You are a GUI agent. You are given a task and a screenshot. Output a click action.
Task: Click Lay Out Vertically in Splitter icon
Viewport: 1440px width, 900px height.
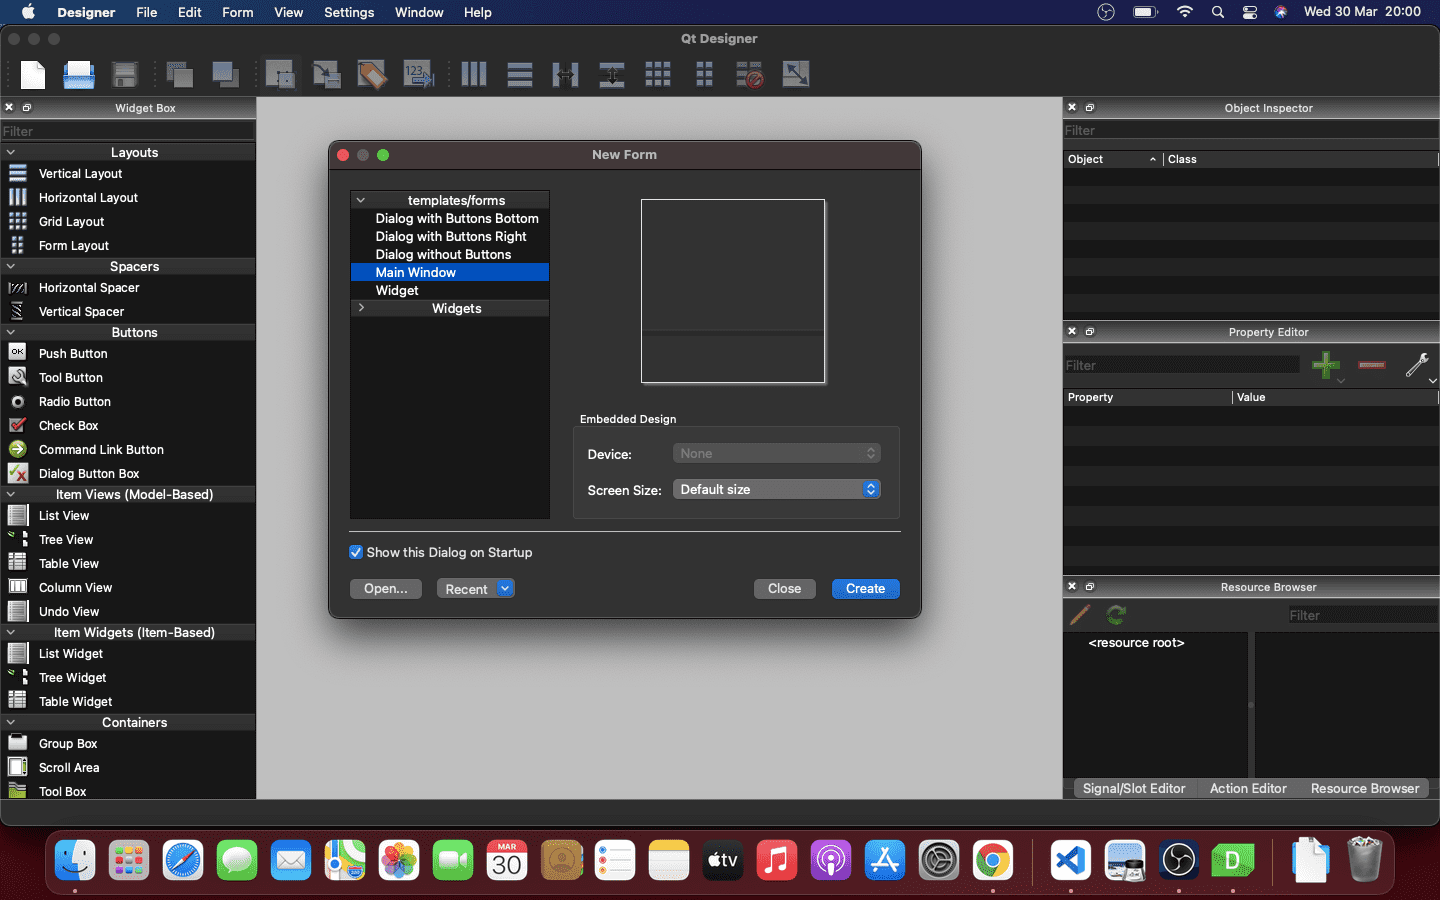(612, 75)
